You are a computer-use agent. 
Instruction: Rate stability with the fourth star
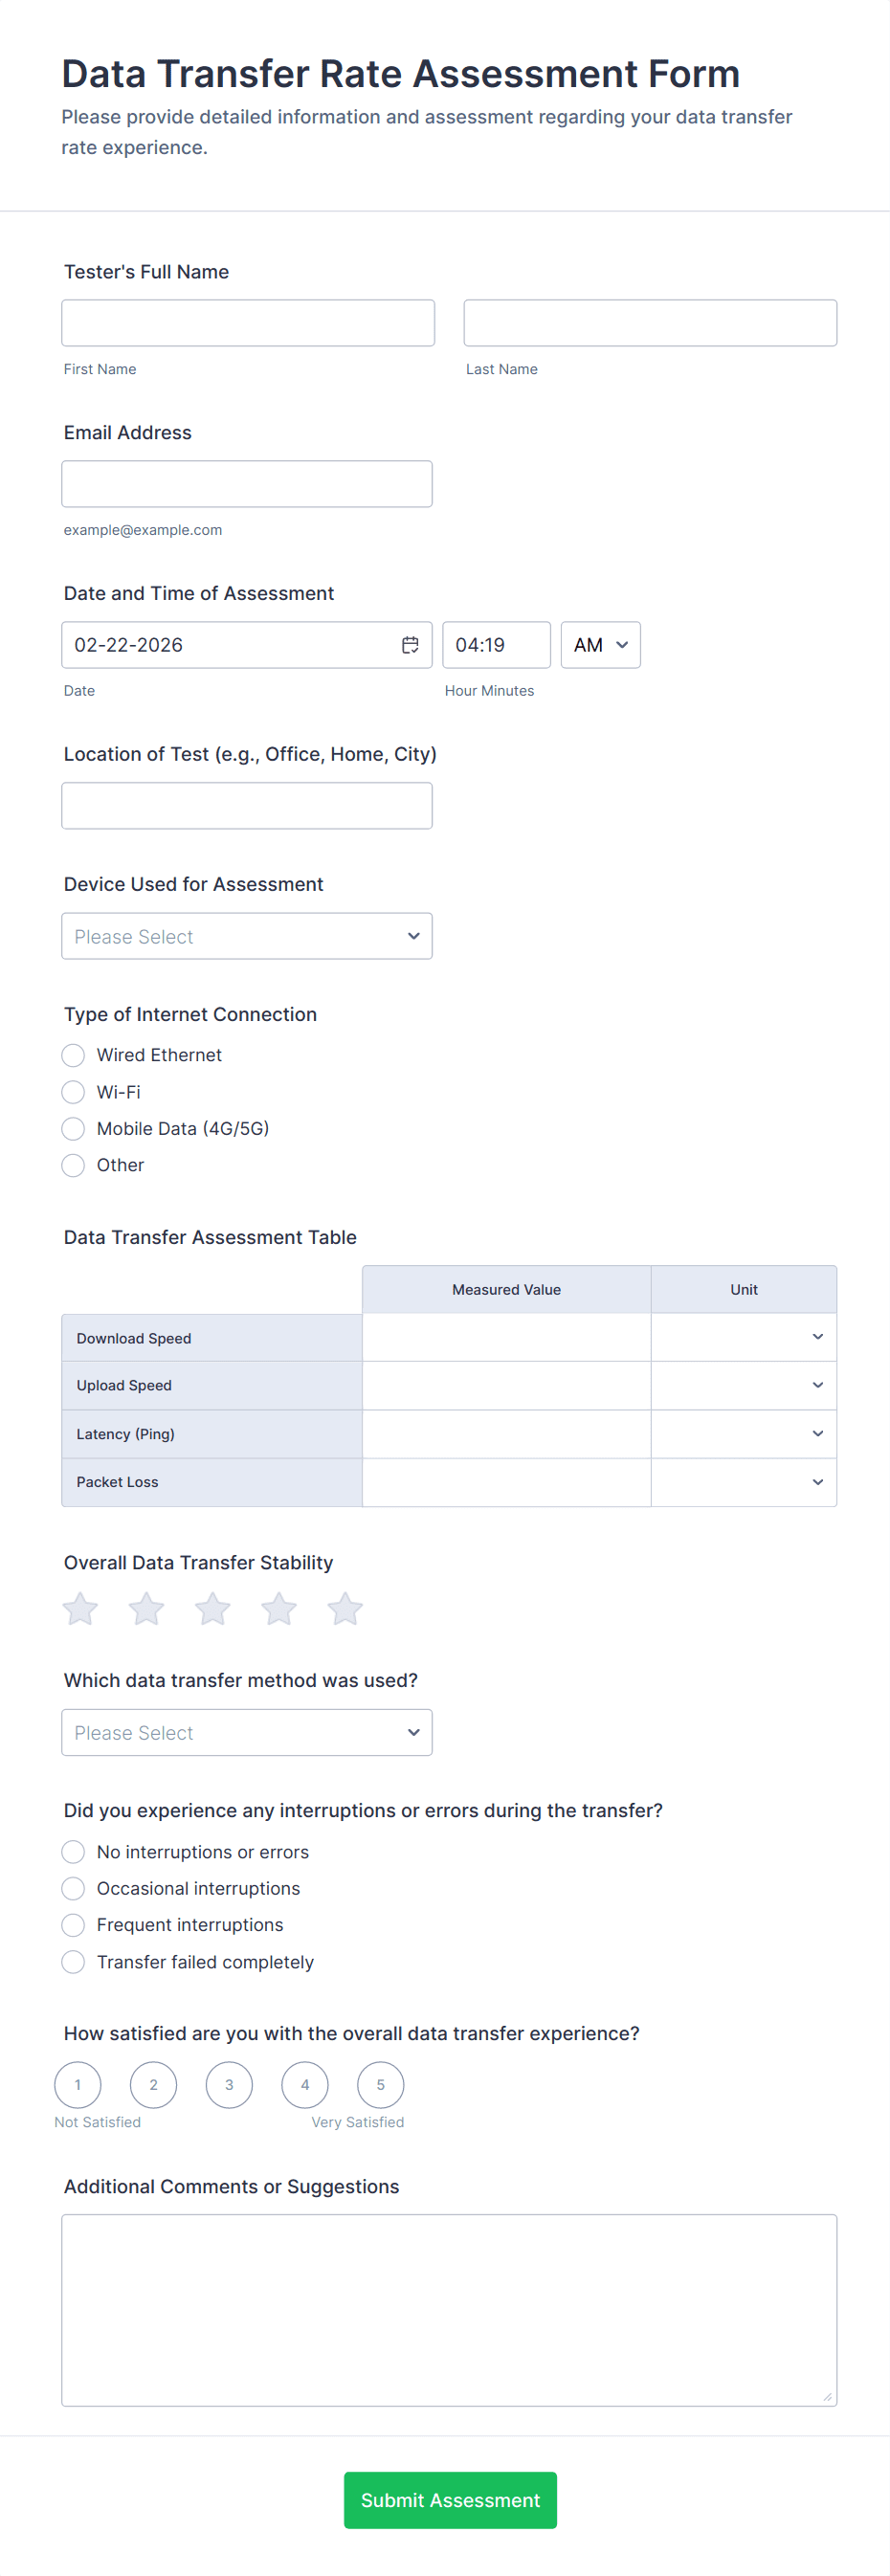pos(279,1609)
